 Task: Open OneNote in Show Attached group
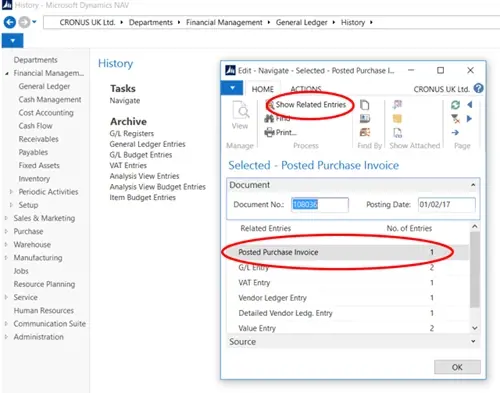(x=397, y=105)
